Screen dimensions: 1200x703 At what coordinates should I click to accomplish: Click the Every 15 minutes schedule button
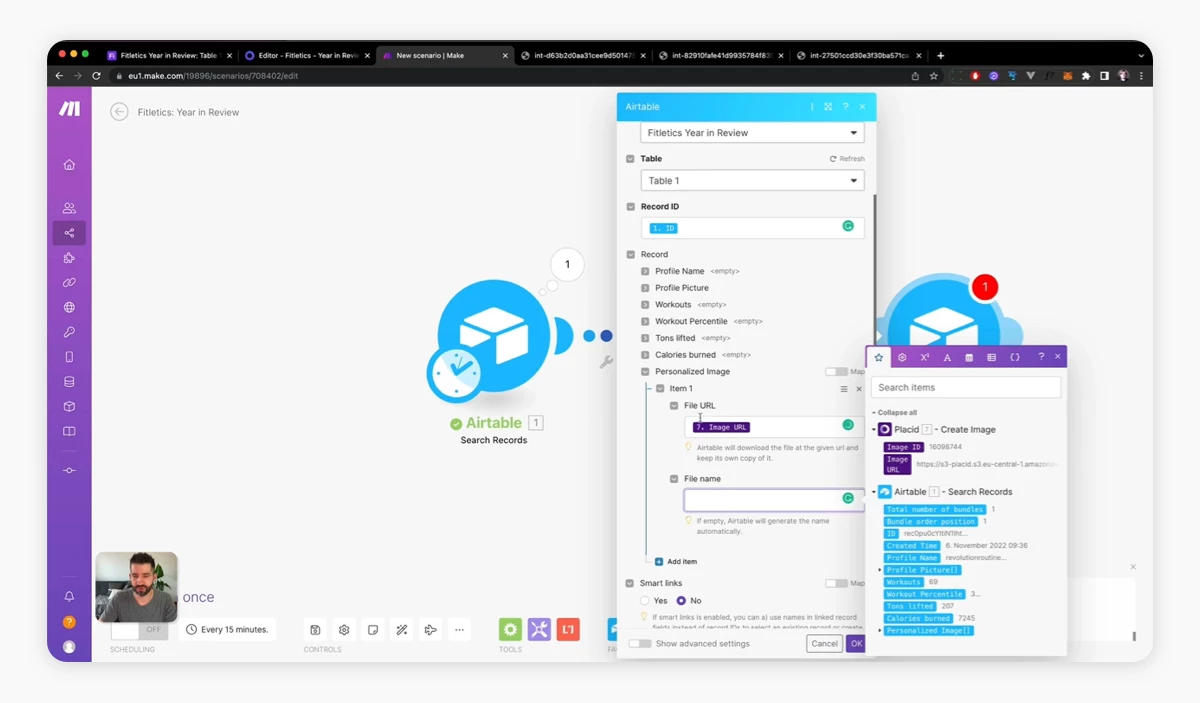click(x=227, y=630)
